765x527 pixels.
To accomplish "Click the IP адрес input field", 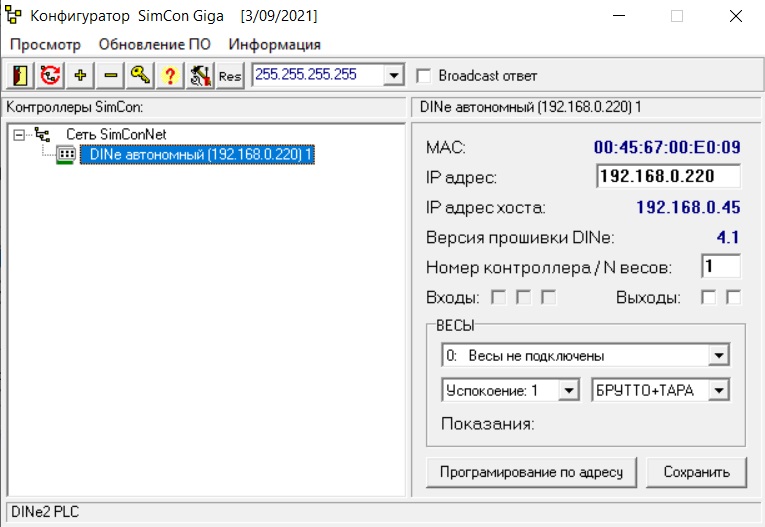I will [668, 176].
